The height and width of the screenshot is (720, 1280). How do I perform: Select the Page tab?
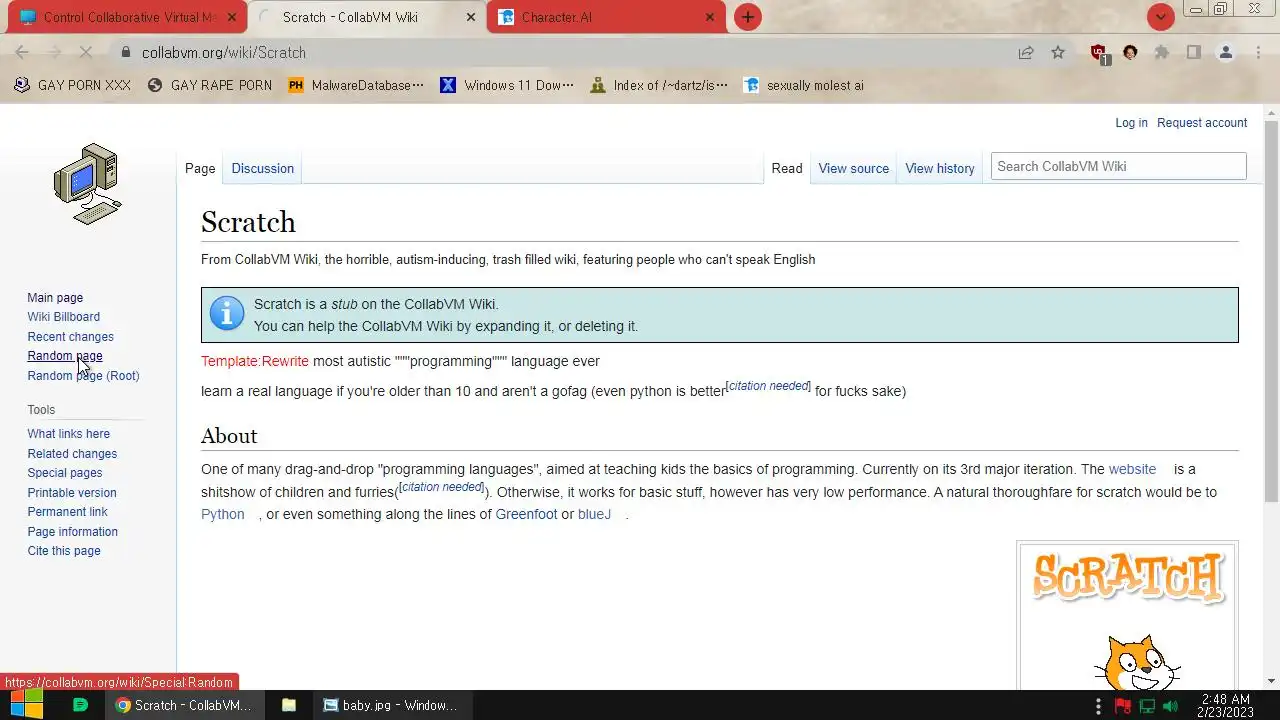200,168
